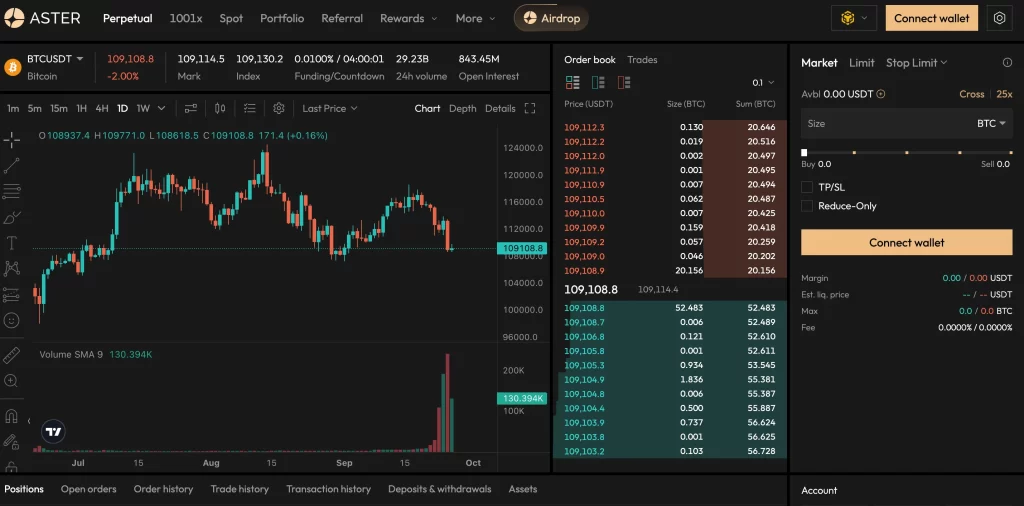The width and height of the screenshot is (1024, 506).
Task: Open chart settings gear icon
Action: (x=279, y=108)
